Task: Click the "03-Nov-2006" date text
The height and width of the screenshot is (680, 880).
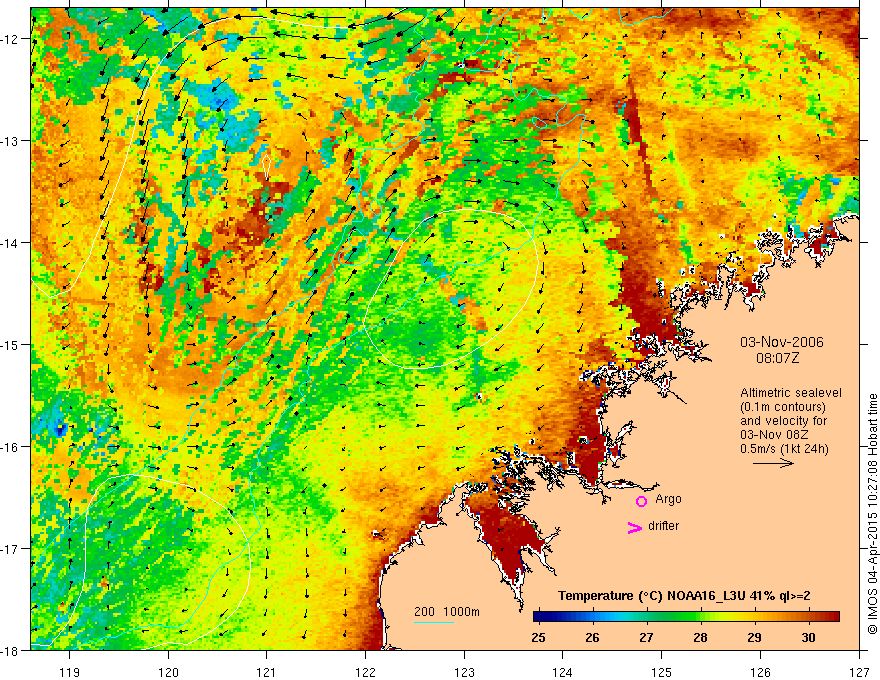Action: [782, 342]
